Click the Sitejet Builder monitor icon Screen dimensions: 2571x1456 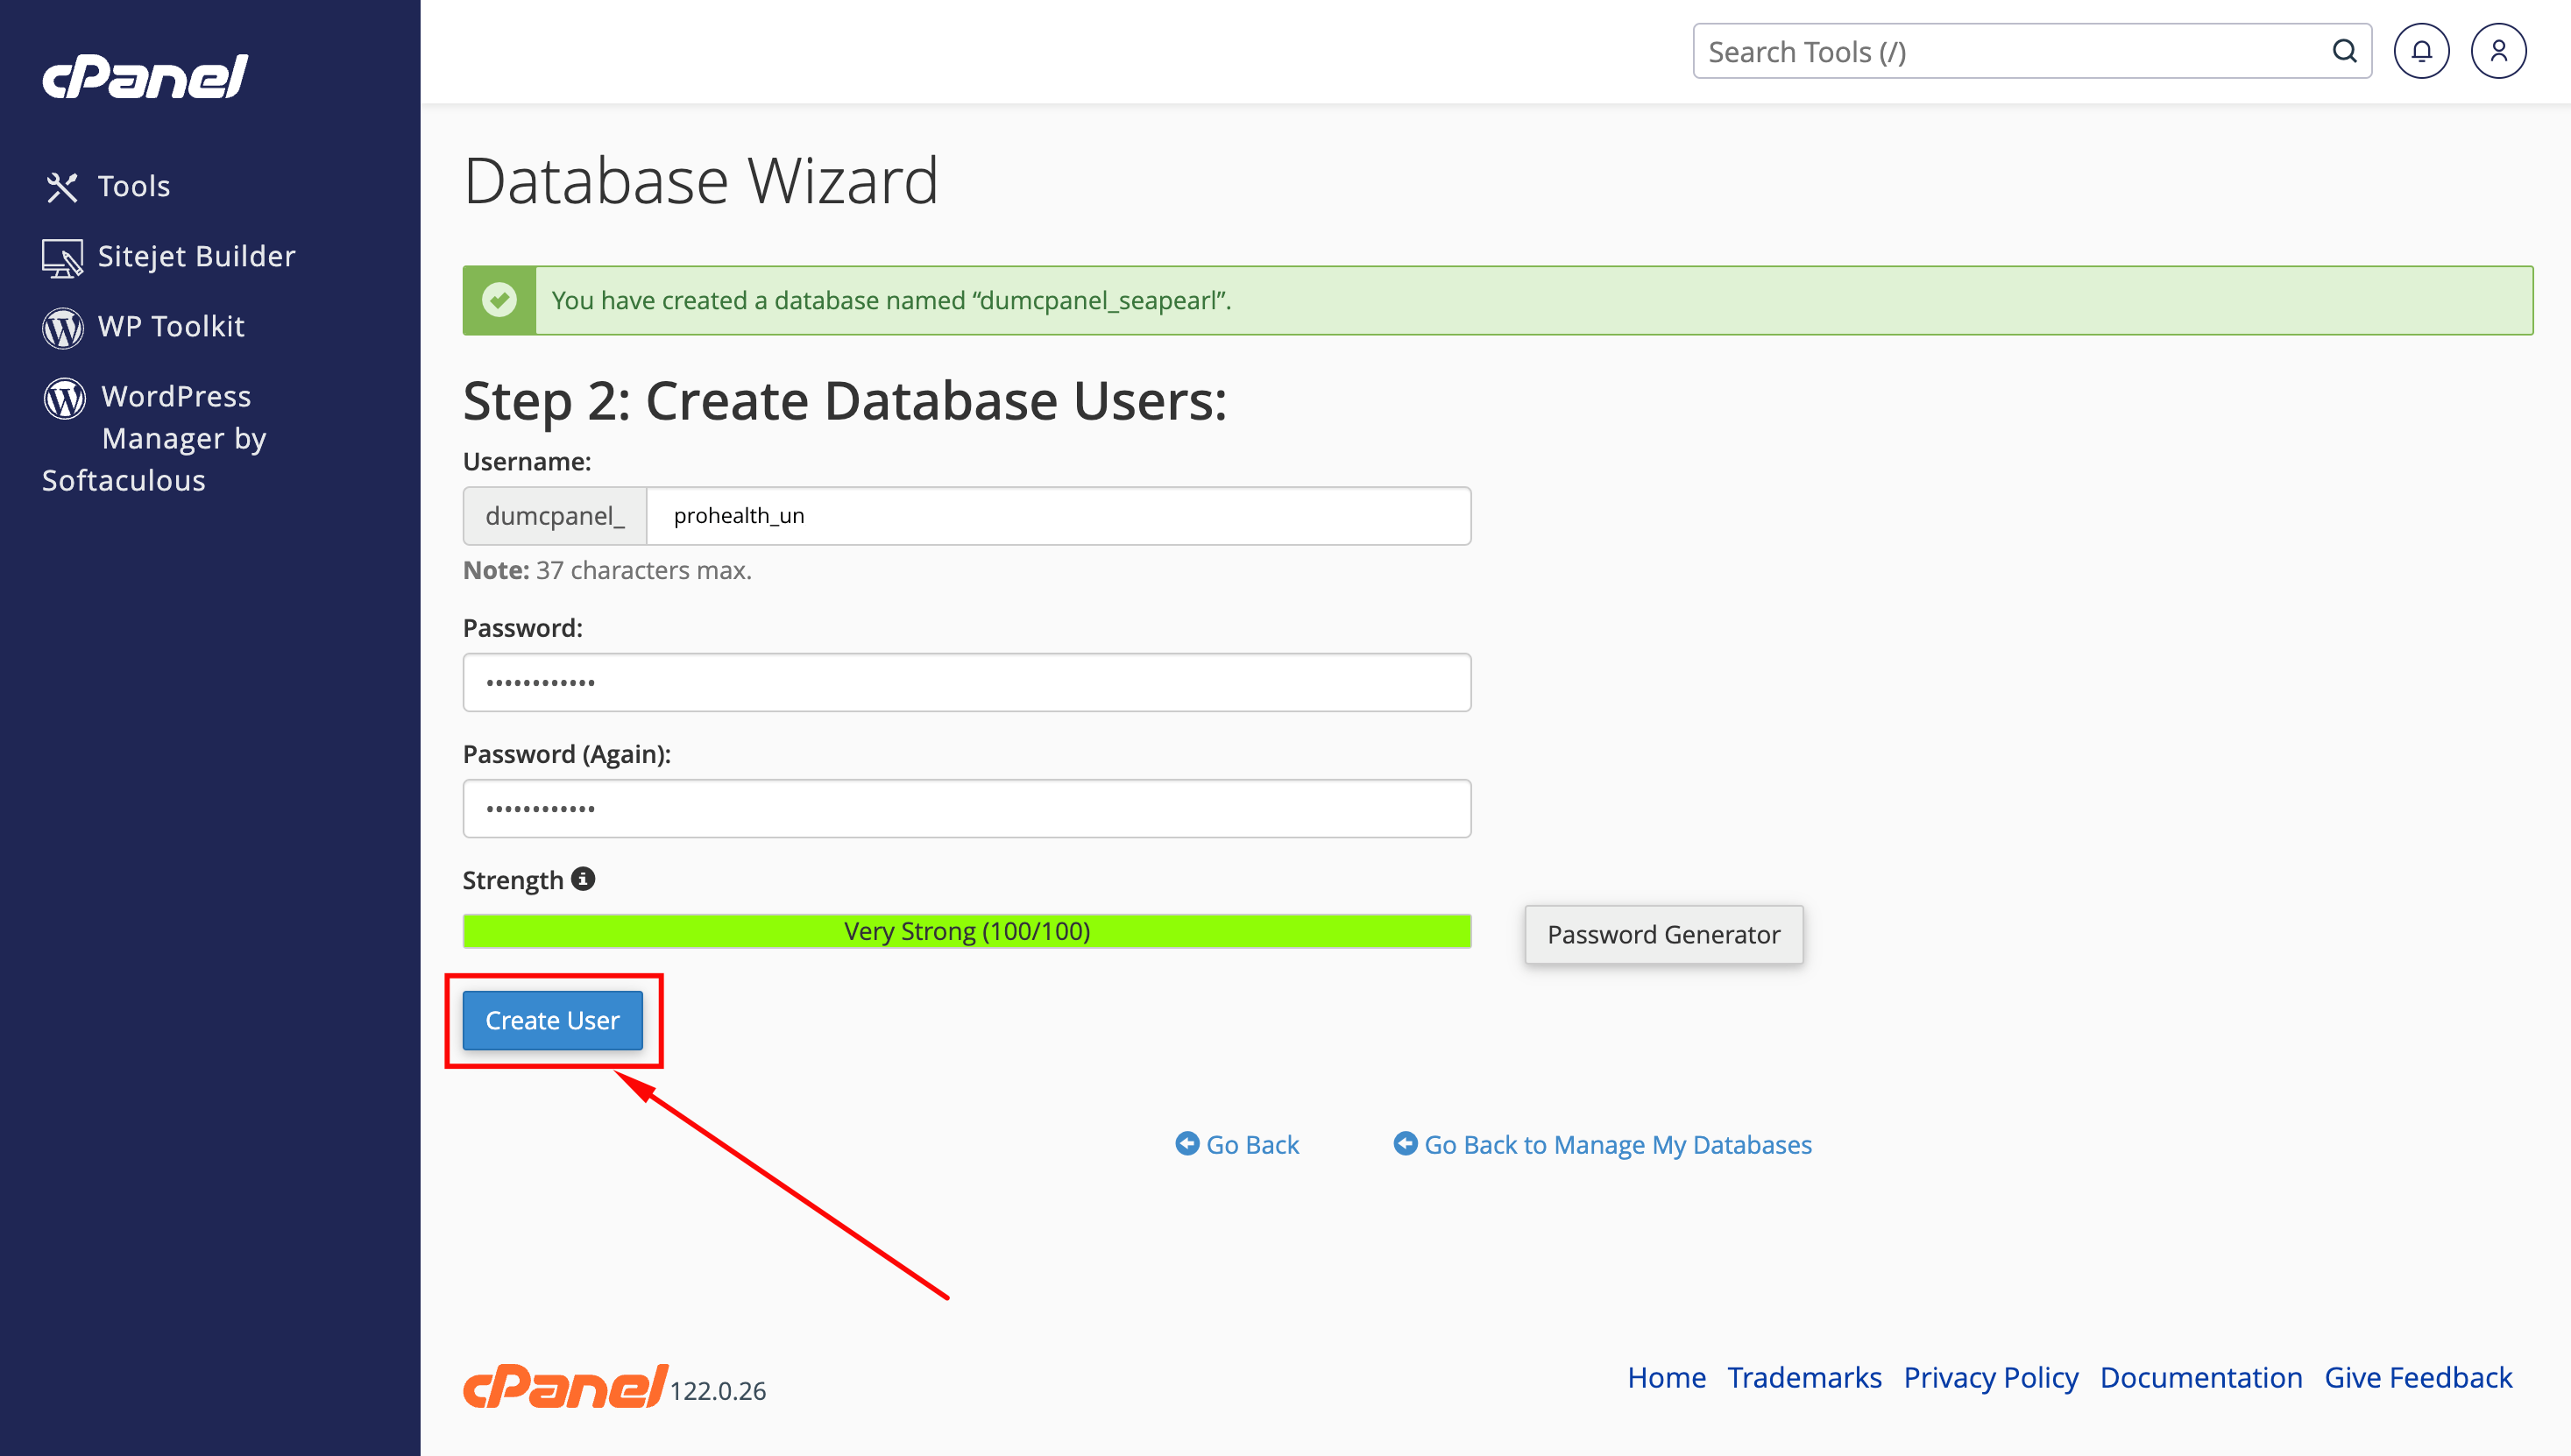pos(62,258)
